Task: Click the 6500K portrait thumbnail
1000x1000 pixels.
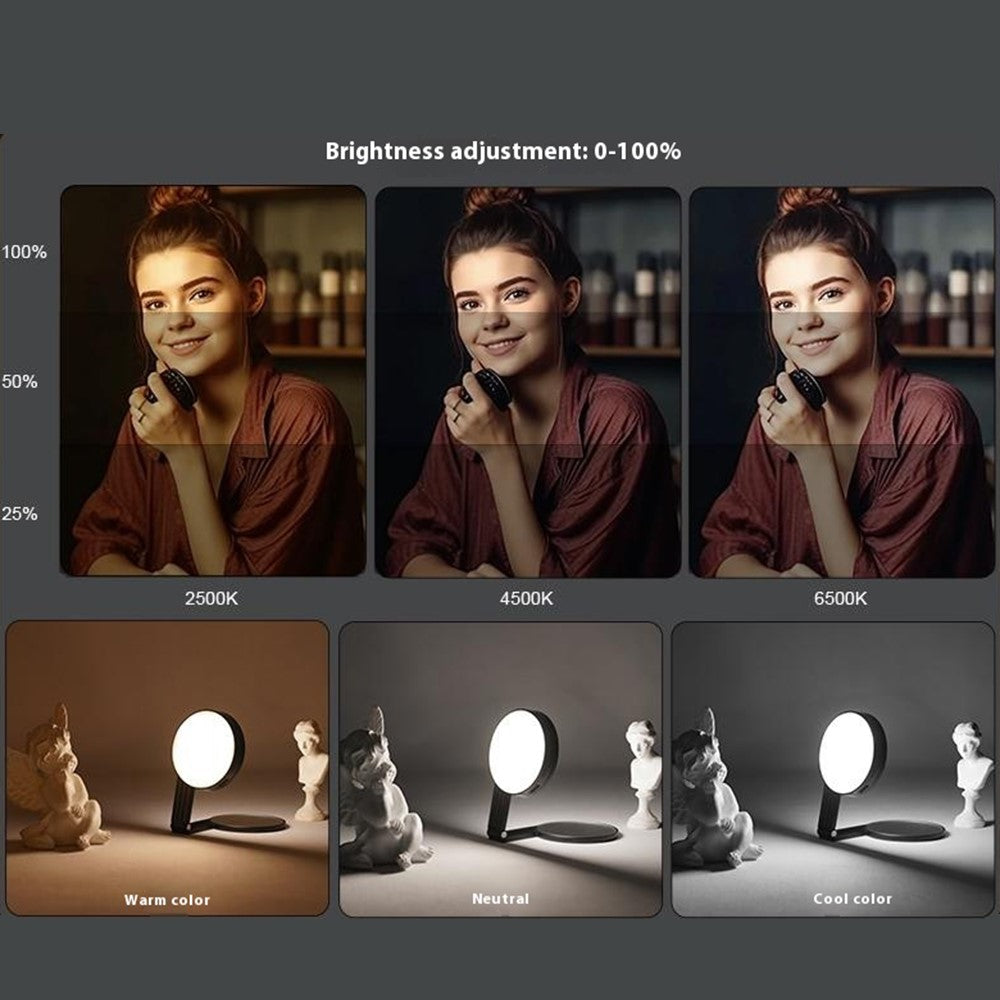Action: (x=842, y=381)
